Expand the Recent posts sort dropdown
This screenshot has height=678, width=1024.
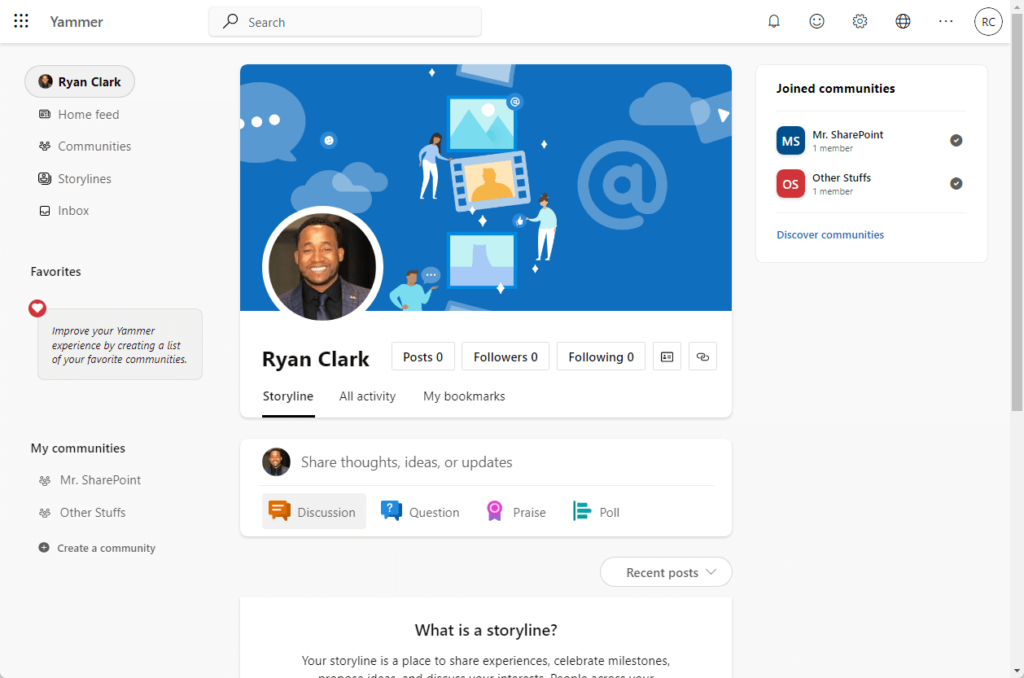[x=666, y=572]
